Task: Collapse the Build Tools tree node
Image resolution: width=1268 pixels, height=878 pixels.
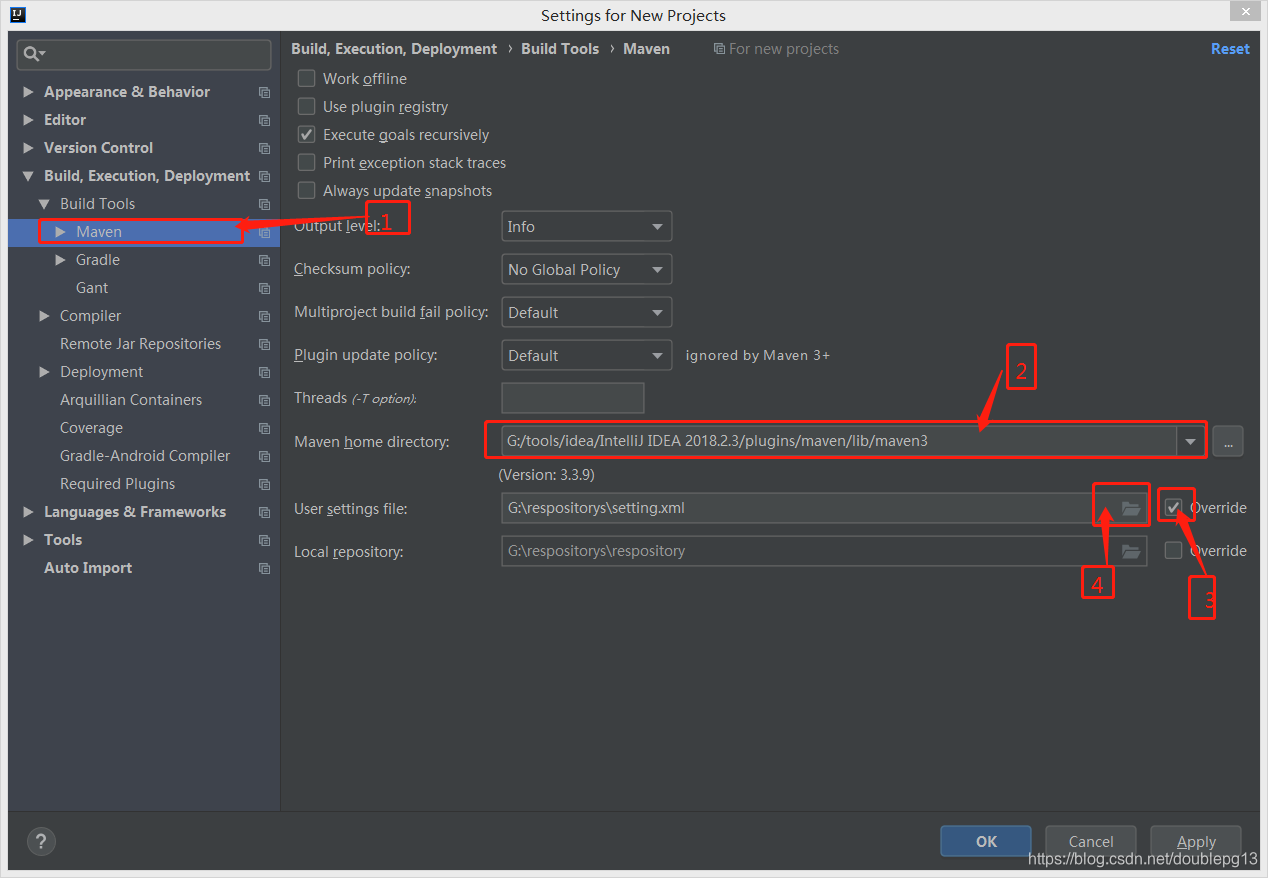Action: coord(44,204)
